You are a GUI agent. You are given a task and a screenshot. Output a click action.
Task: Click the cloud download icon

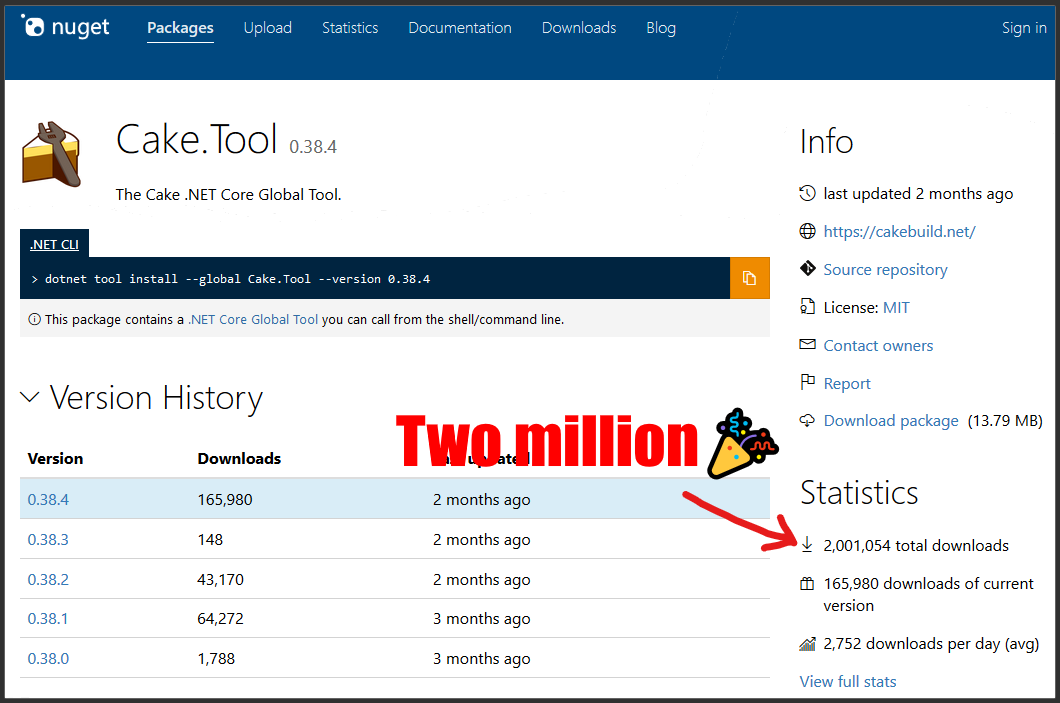pyautogui.click(x=807, y=420)
